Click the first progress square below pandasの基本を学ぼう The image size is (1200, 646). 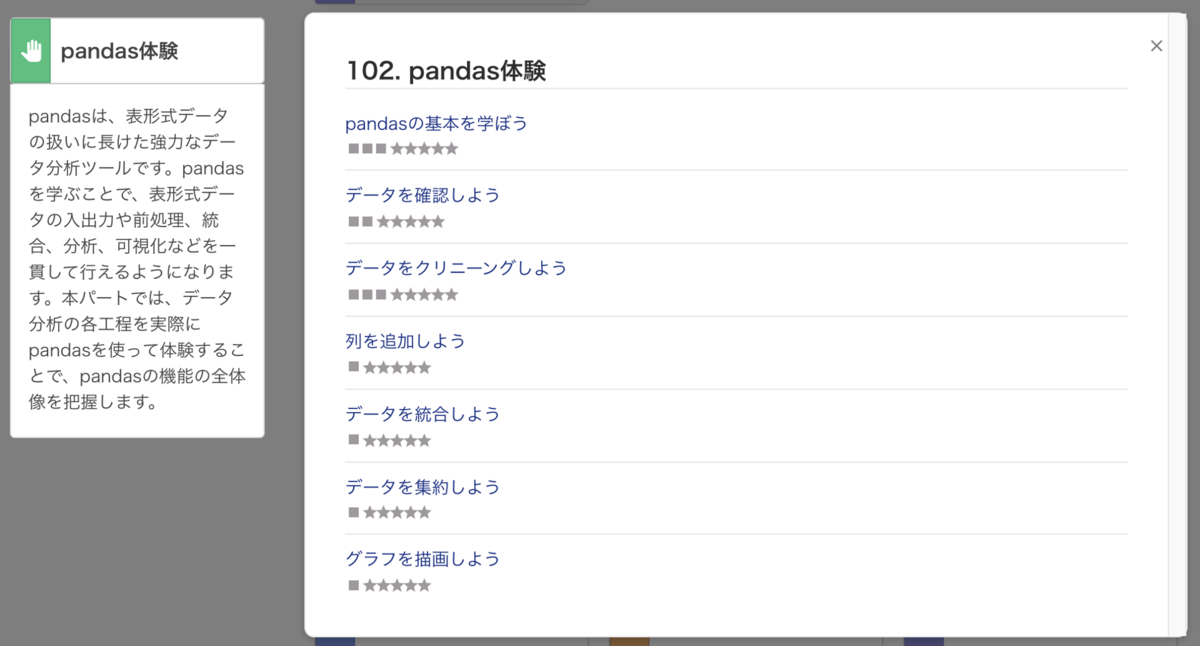[352, 148]
